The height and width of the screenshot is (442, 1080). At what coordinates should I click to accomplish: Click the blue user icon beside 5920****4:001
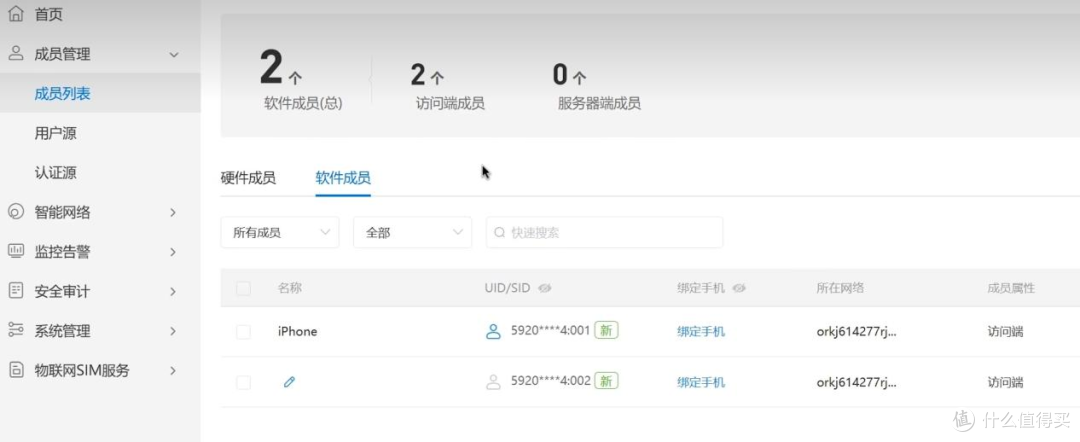(493, 331)
